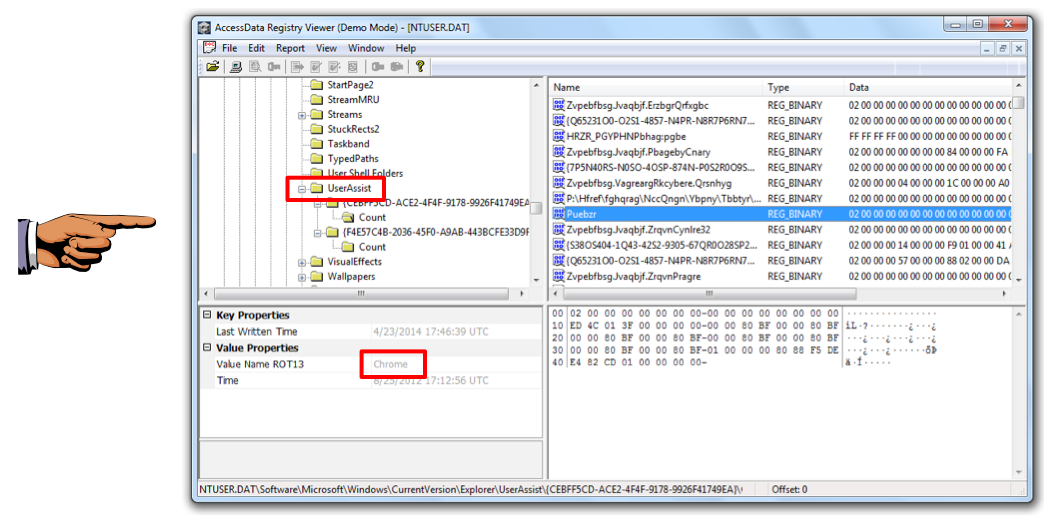Click the document-with-arrow report toolbar icon
This screenshot has height=524, width=1049.
297,66
